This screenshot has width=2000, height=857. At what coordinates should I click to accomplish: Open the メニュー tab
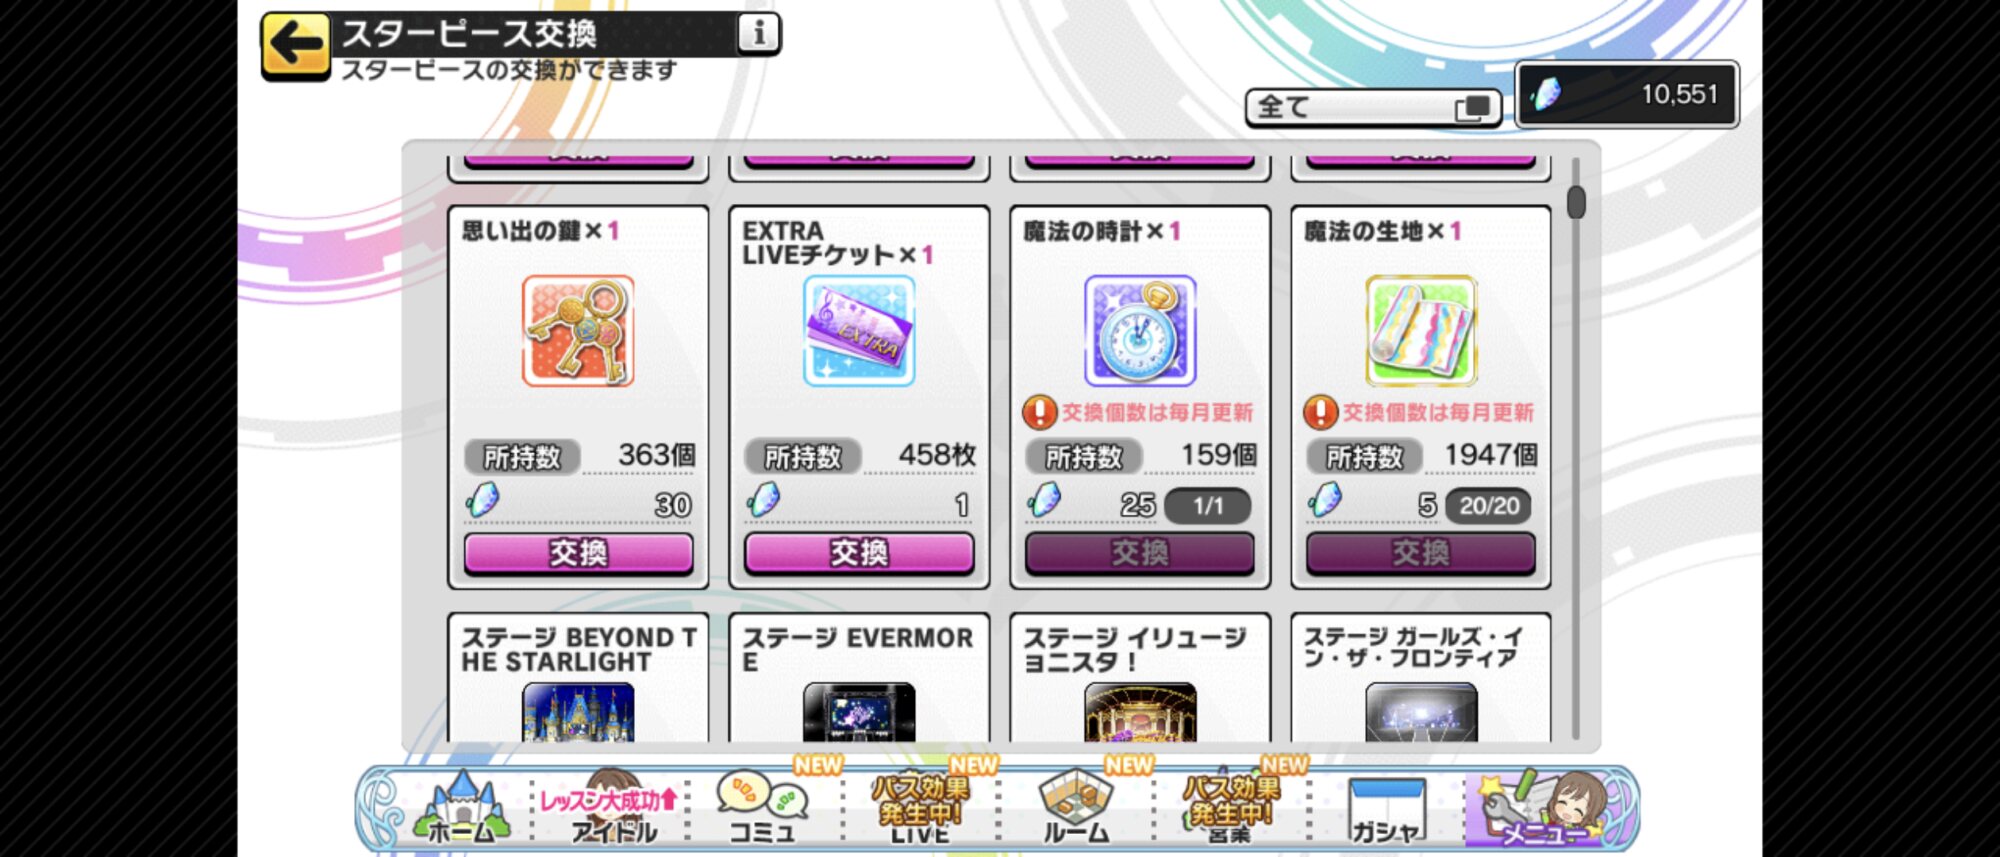pyautogui.click(x=1545, y=808)
